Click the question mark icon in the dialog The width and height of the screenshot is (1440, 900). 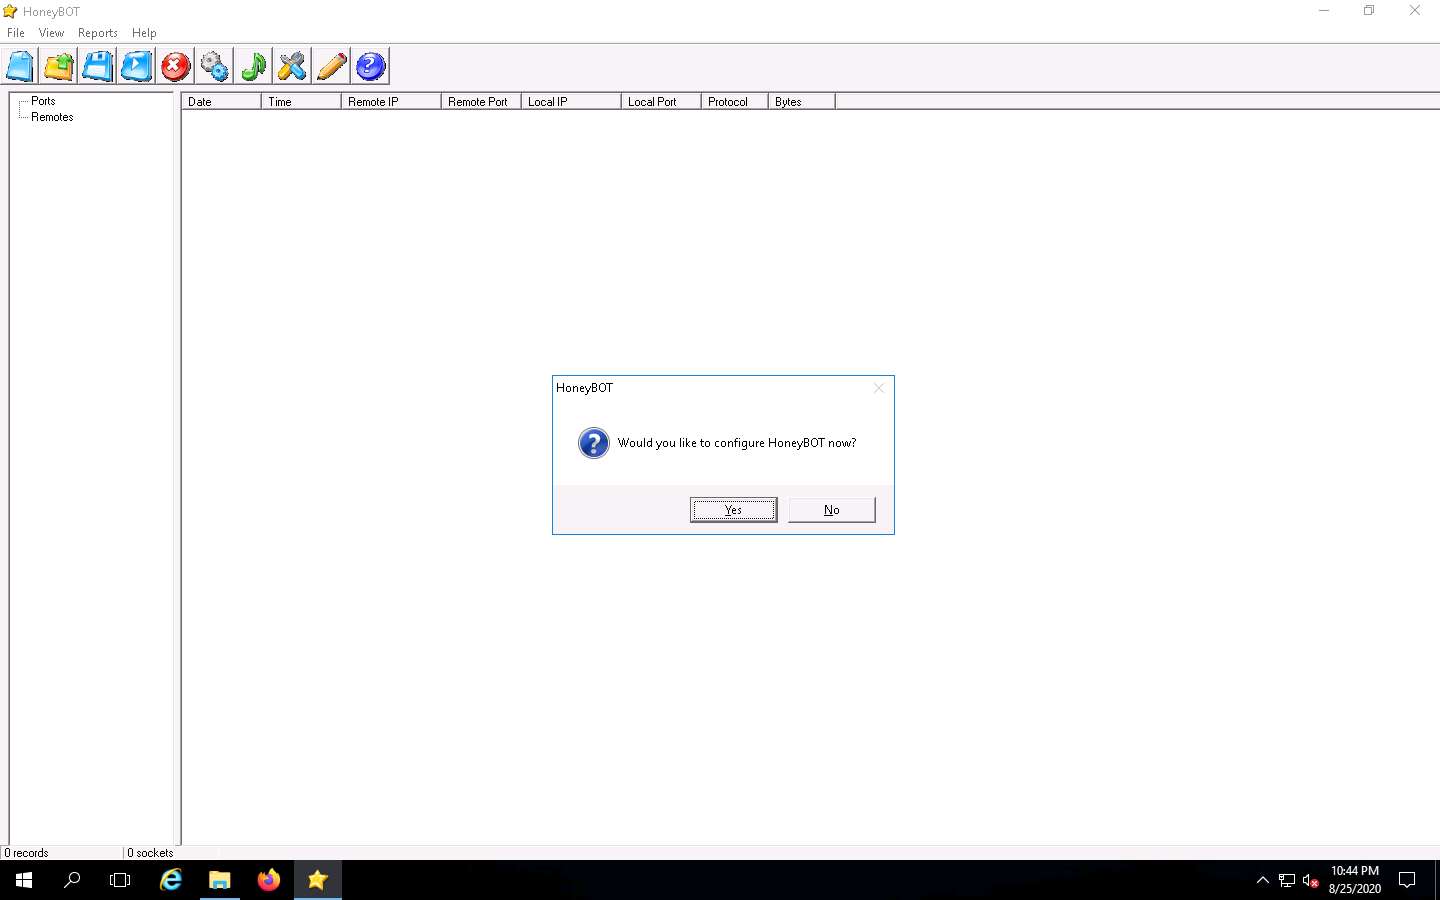click(594, 443)
